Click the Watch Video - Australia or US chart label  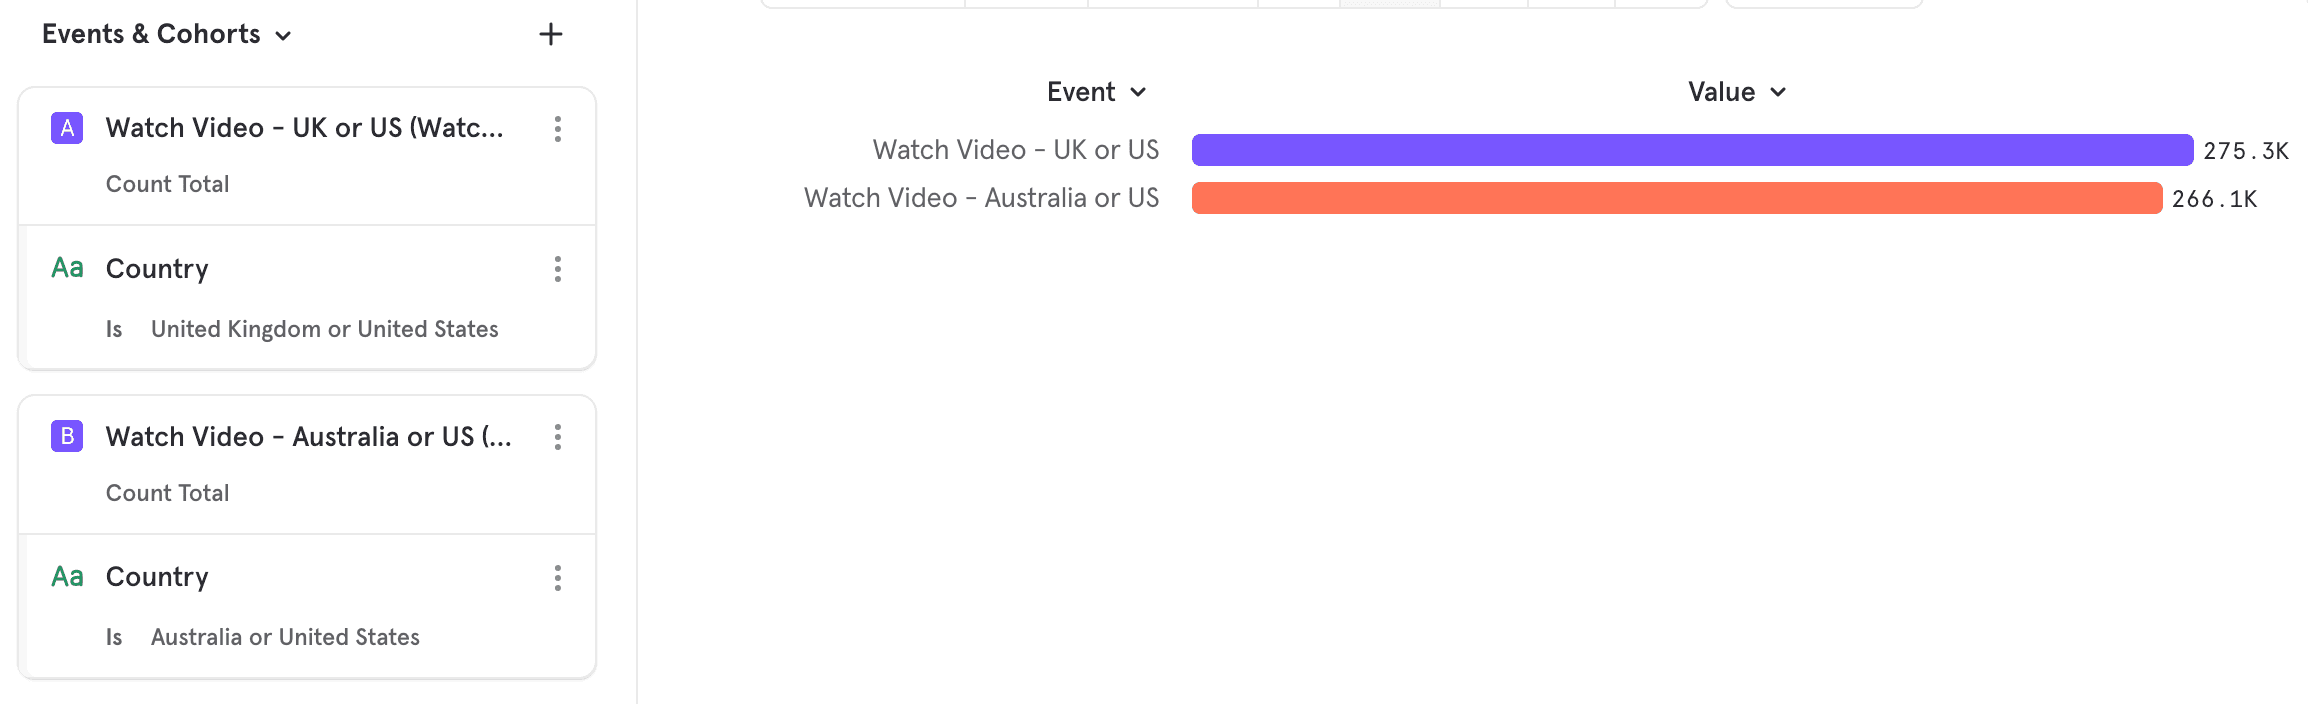pos(981,198)
